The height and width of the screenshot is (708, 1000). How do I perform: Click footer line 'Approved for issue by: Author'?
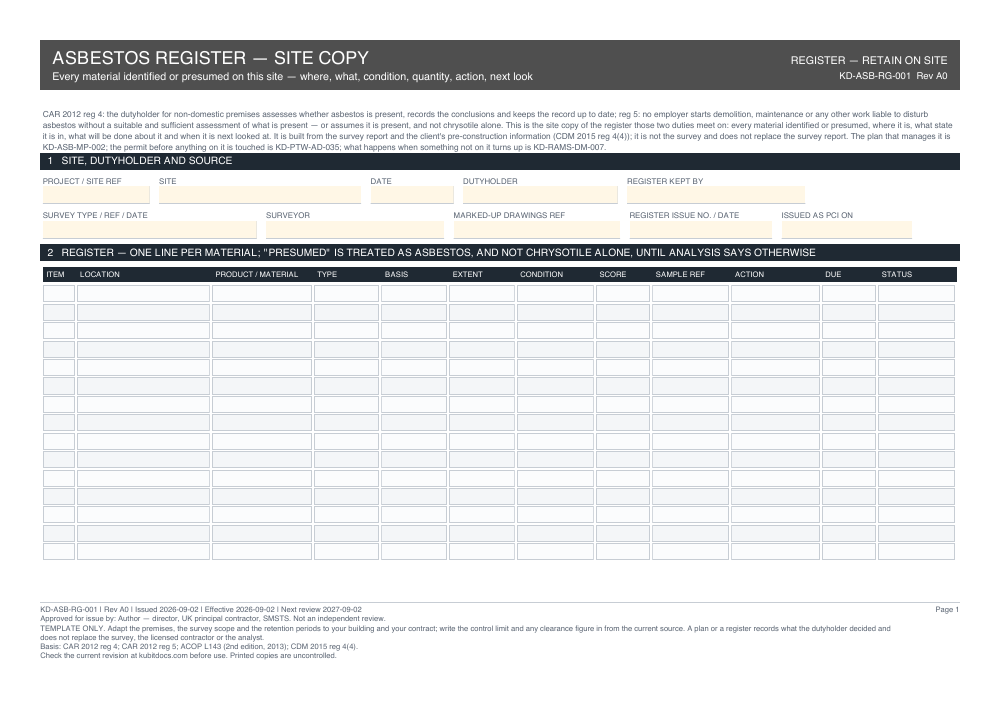click(x=213, y=618)
